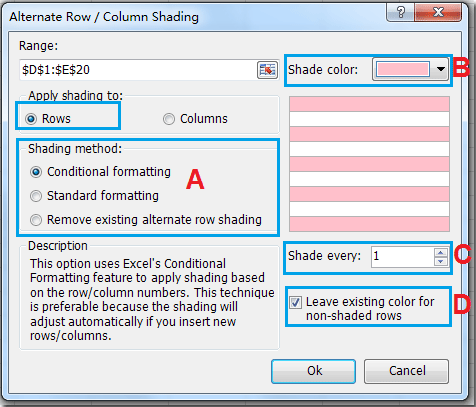
Task: Click the Range input field
Action: (138, 70)
